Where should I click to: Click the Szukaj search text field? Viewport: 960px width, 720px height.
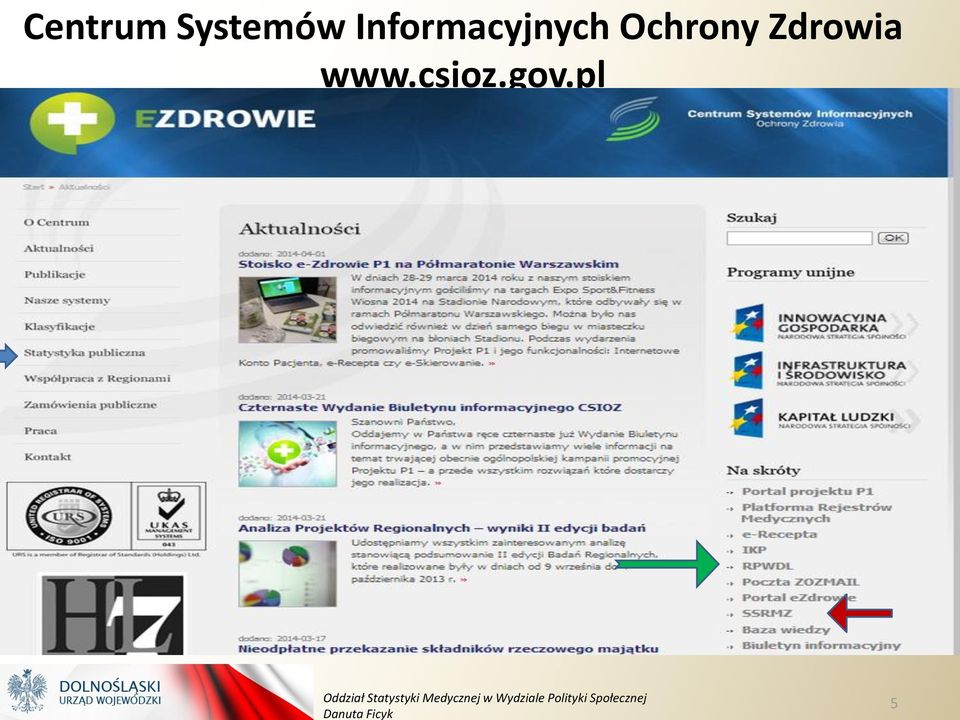pos(799,238)
